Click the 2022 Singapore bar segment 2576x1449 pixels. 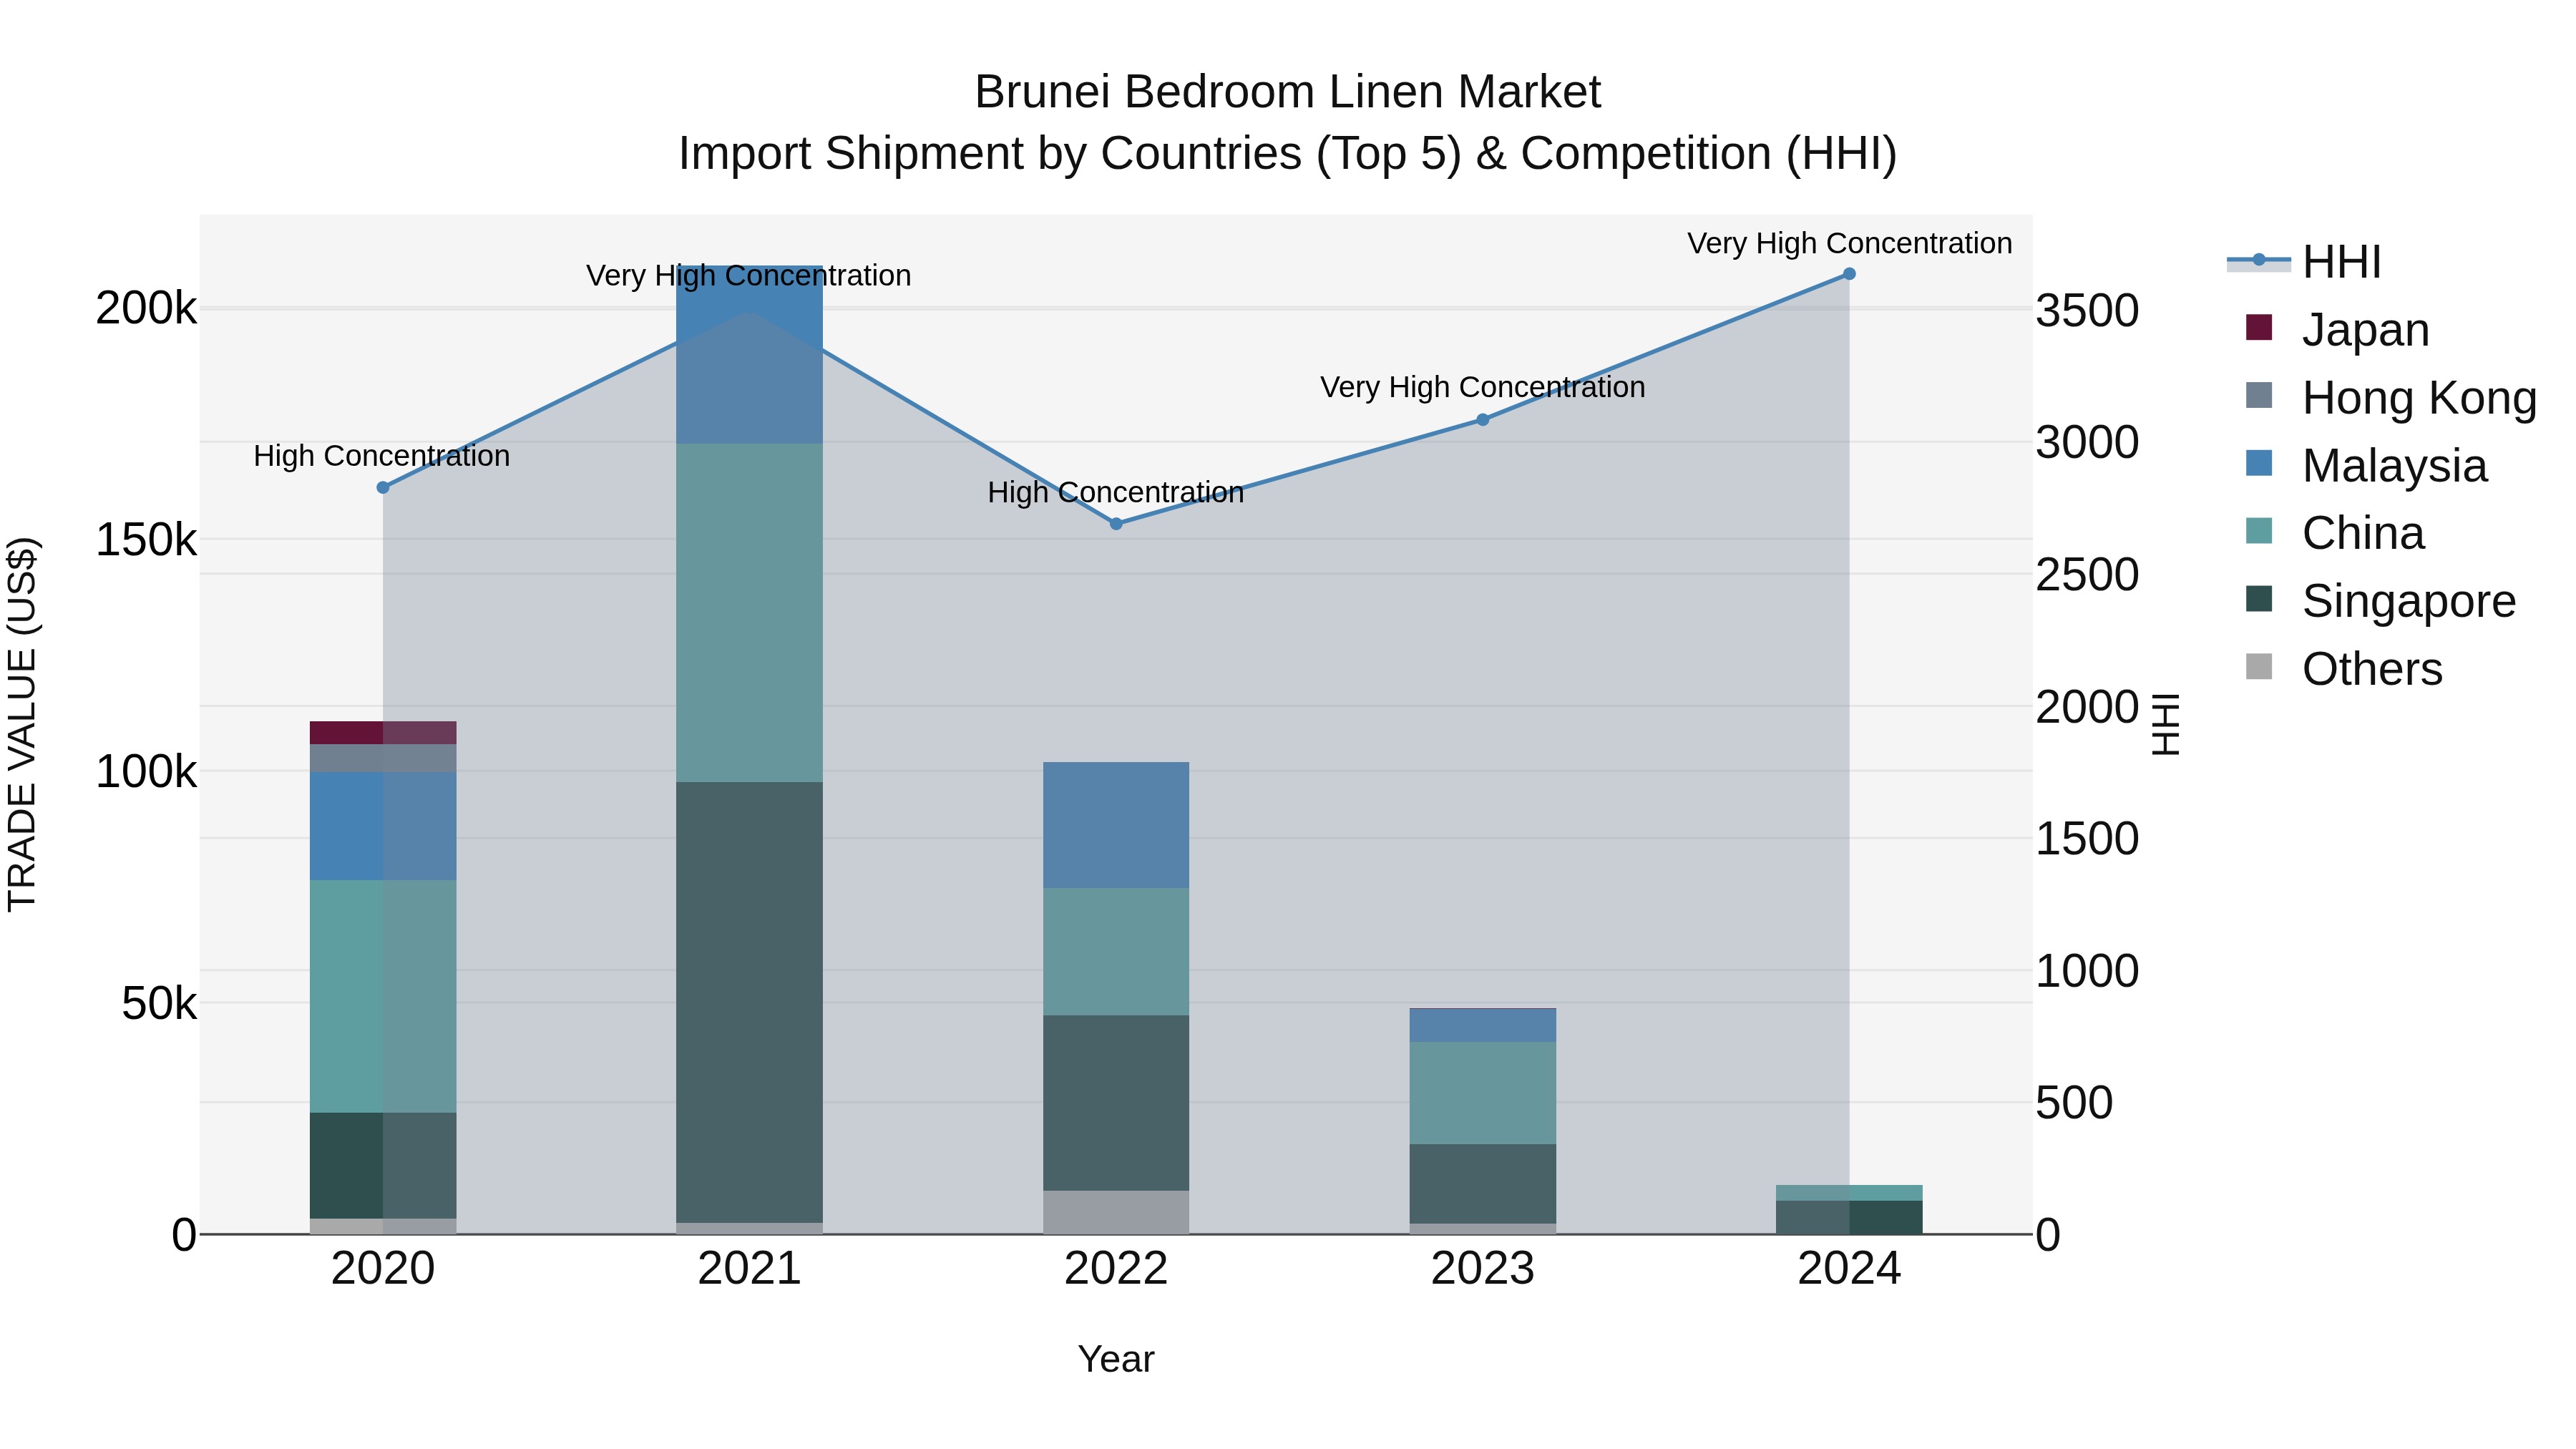(x=1116, y=1103)
